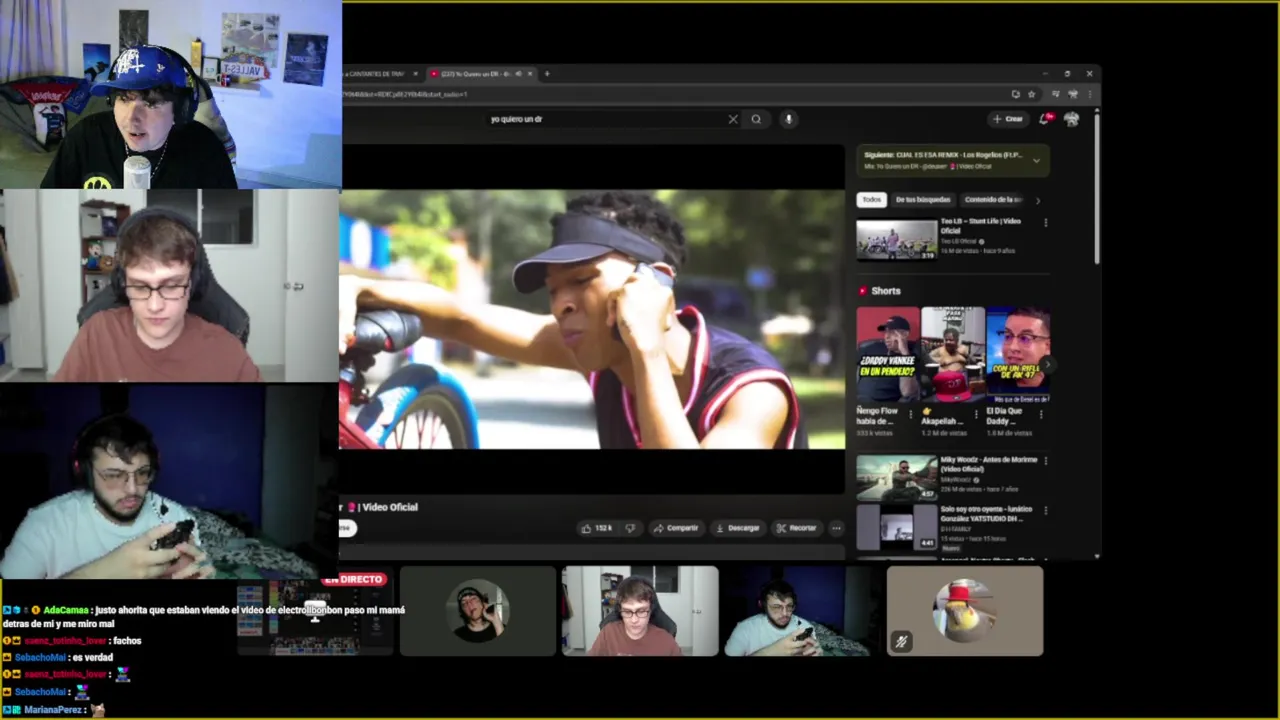Click the Compartir share button
Screen dimensions: 1280x720
676,528
